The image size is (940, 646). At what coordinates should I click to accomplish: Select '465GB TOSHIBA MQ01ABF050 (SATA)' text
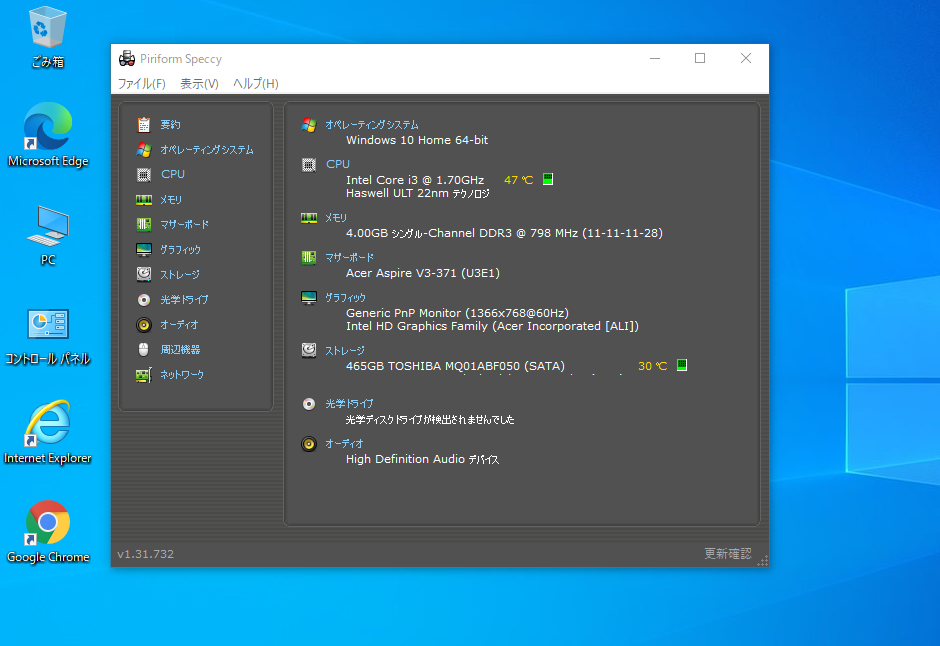[455, 366]
